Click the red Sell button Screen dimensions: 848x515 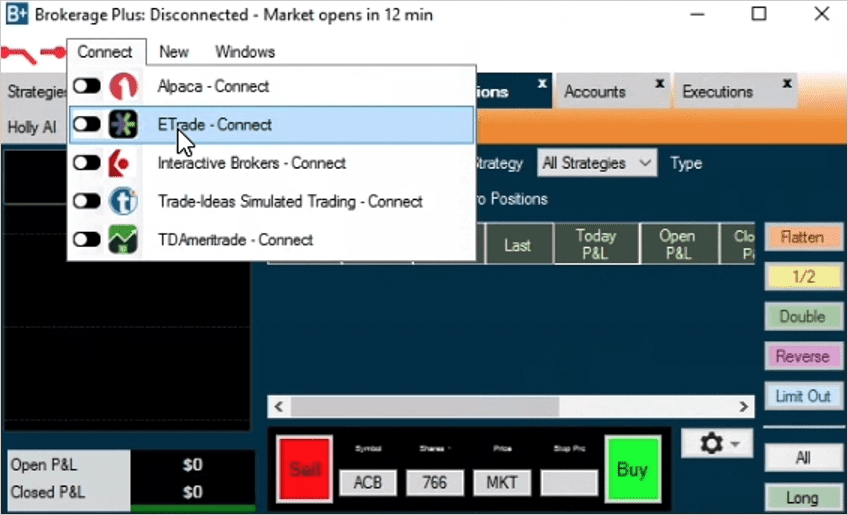(304, 469)
